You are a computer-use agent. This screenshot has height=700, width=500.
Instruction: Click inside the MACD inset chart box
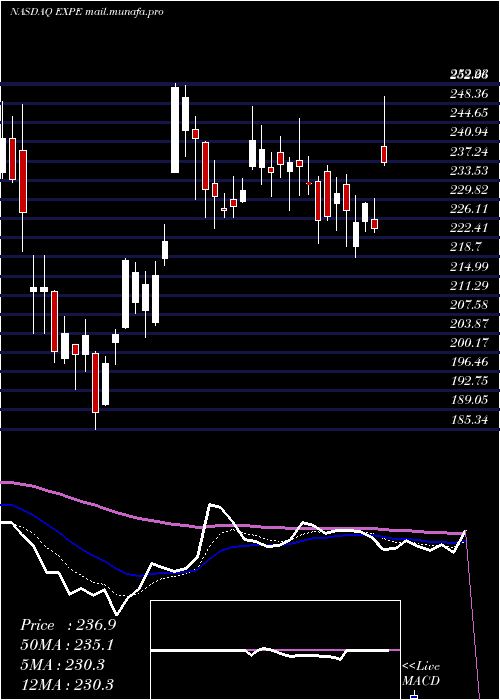coord(275,650)
